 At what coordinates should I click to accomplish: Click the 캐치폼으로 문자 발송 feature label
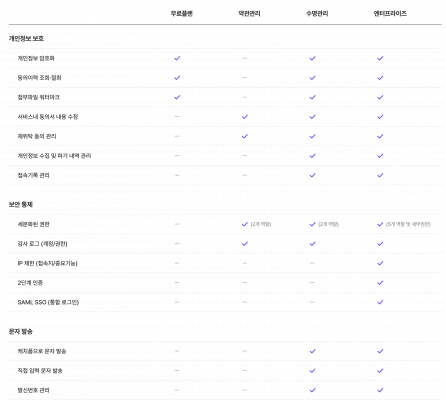tap(42, 351)
